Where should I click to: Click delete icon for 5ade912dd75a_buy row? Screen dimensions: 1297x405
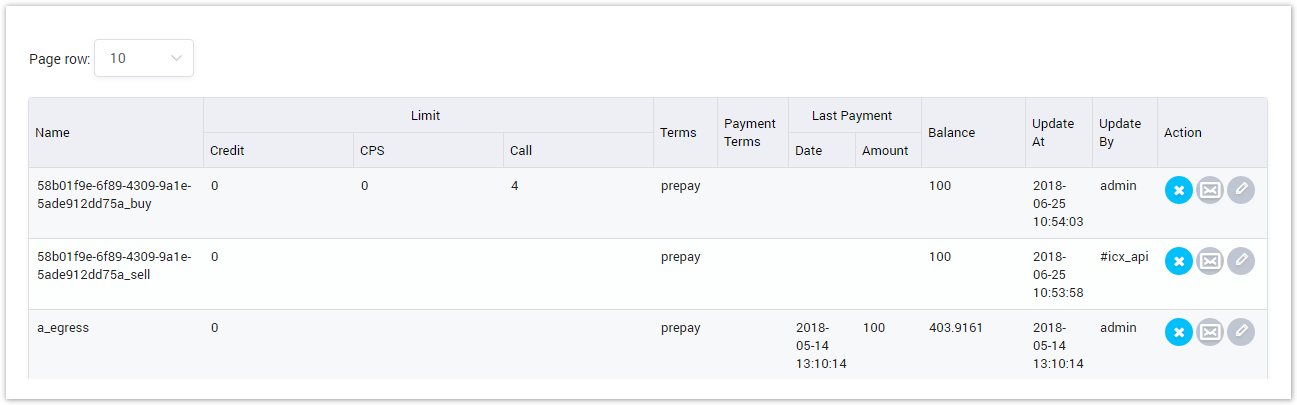(x=1178, y=190)
